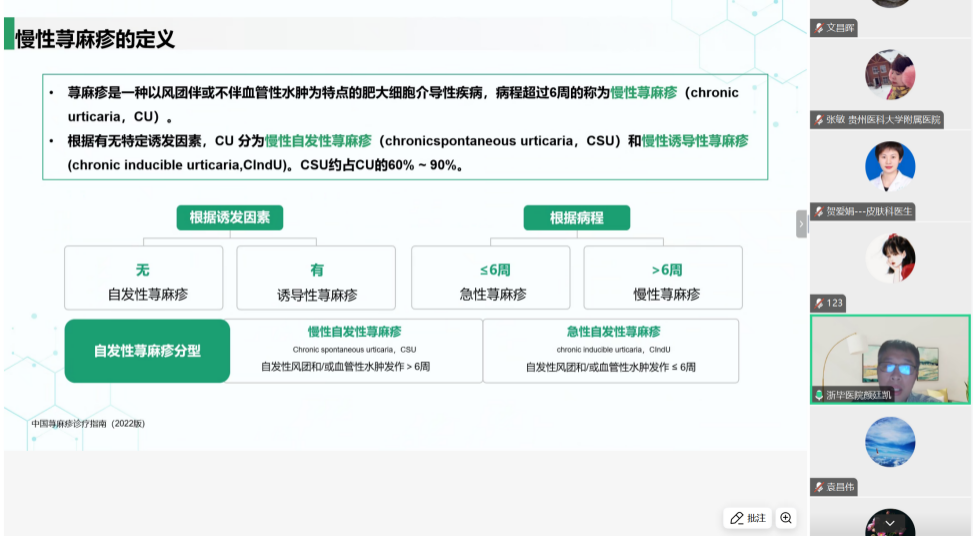The image size is (974, 536).
Task: Click muted mic icon beside 张敏 贵州医科大学附属医院
Action: (819, 120)
